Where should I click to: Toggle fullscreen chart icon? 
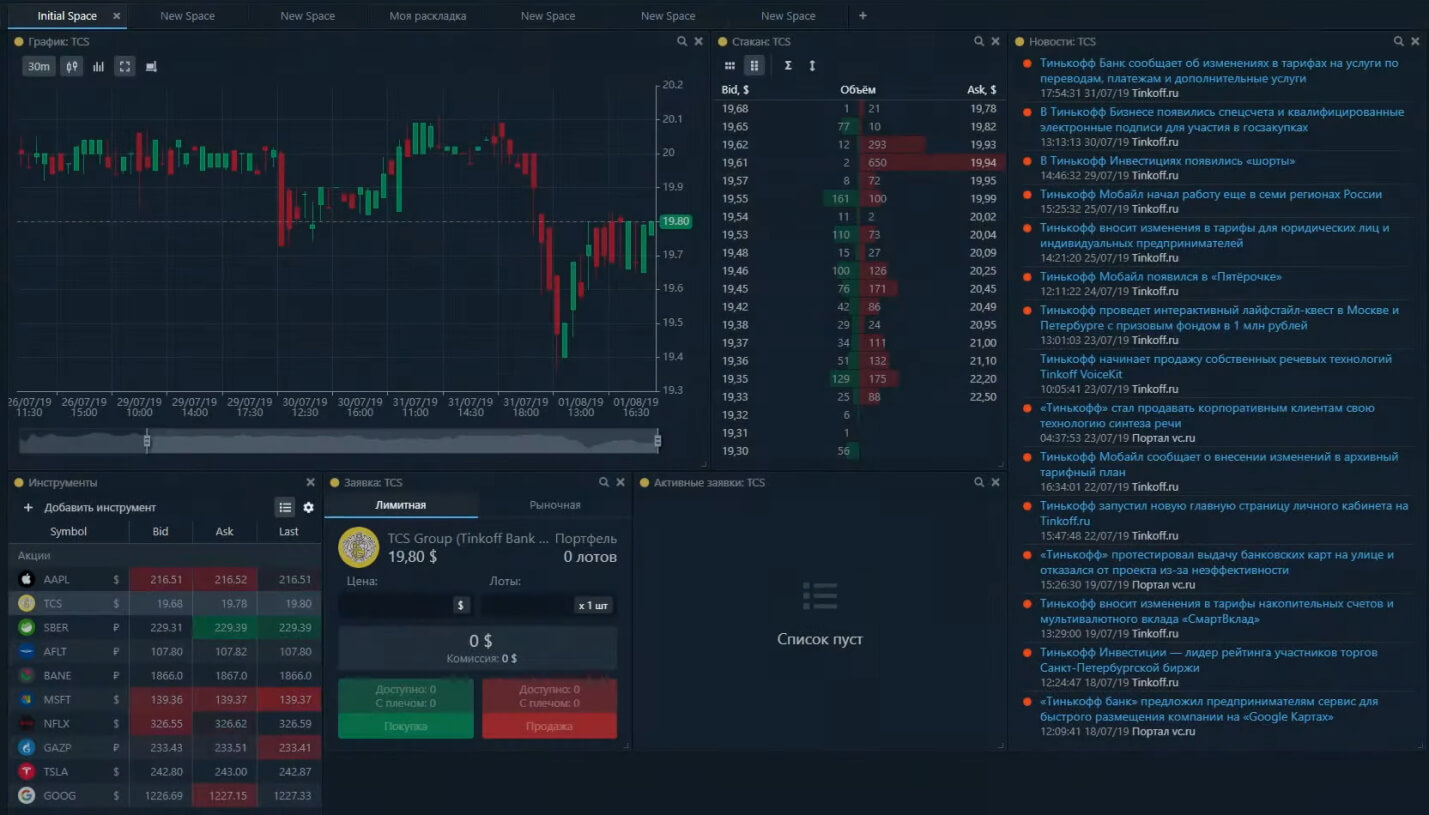pos(124,66)
